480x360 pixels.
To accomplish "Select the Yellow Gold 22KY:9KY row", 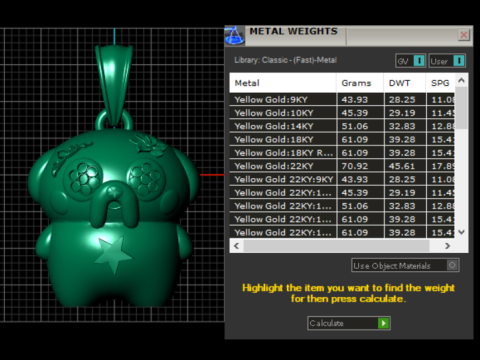I will [x=342, y=179].
